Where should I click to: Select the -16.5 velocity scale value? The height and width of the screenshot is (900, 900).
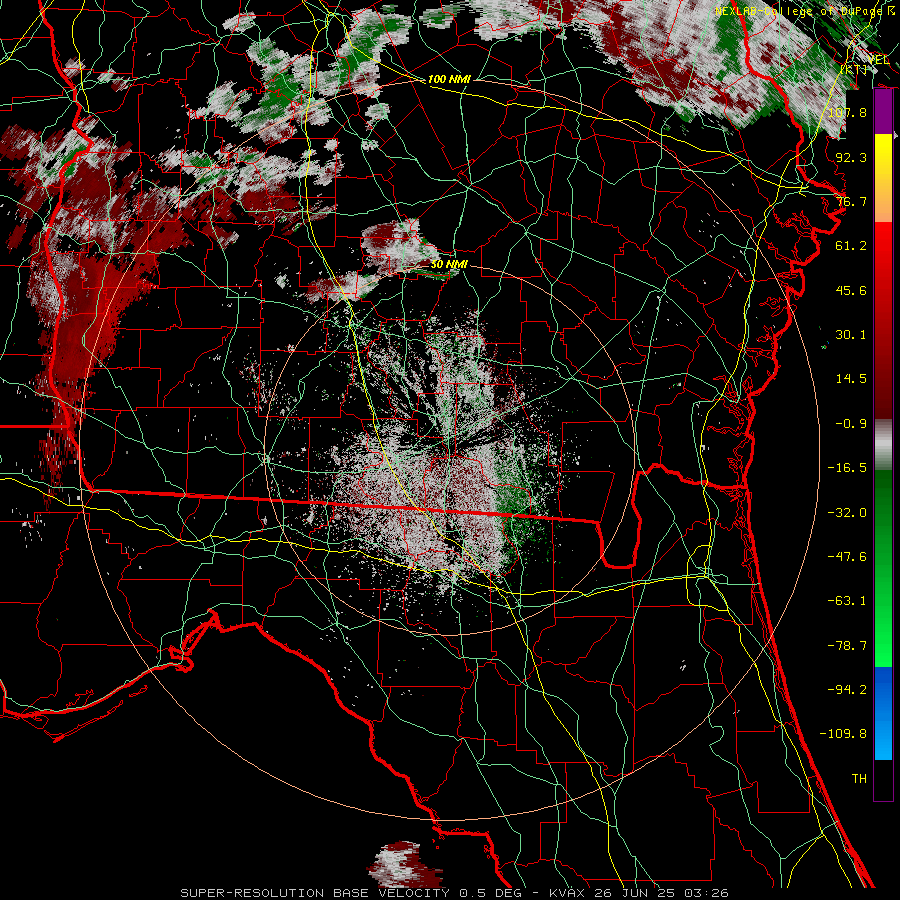point(847,468)
